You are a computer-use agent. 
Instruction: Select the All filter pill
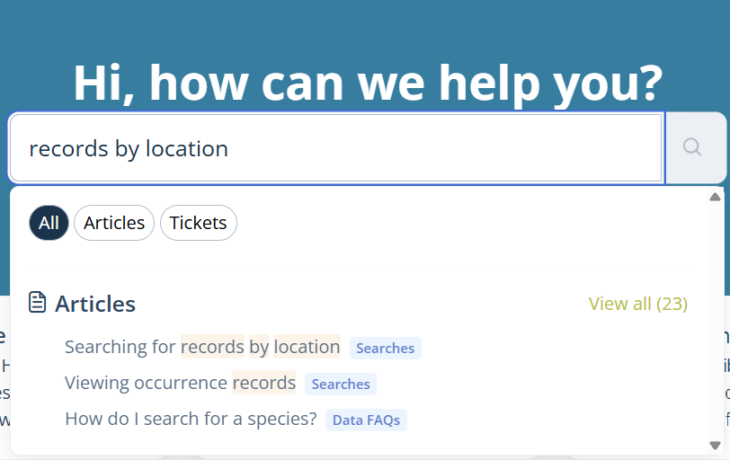(49, 223)
